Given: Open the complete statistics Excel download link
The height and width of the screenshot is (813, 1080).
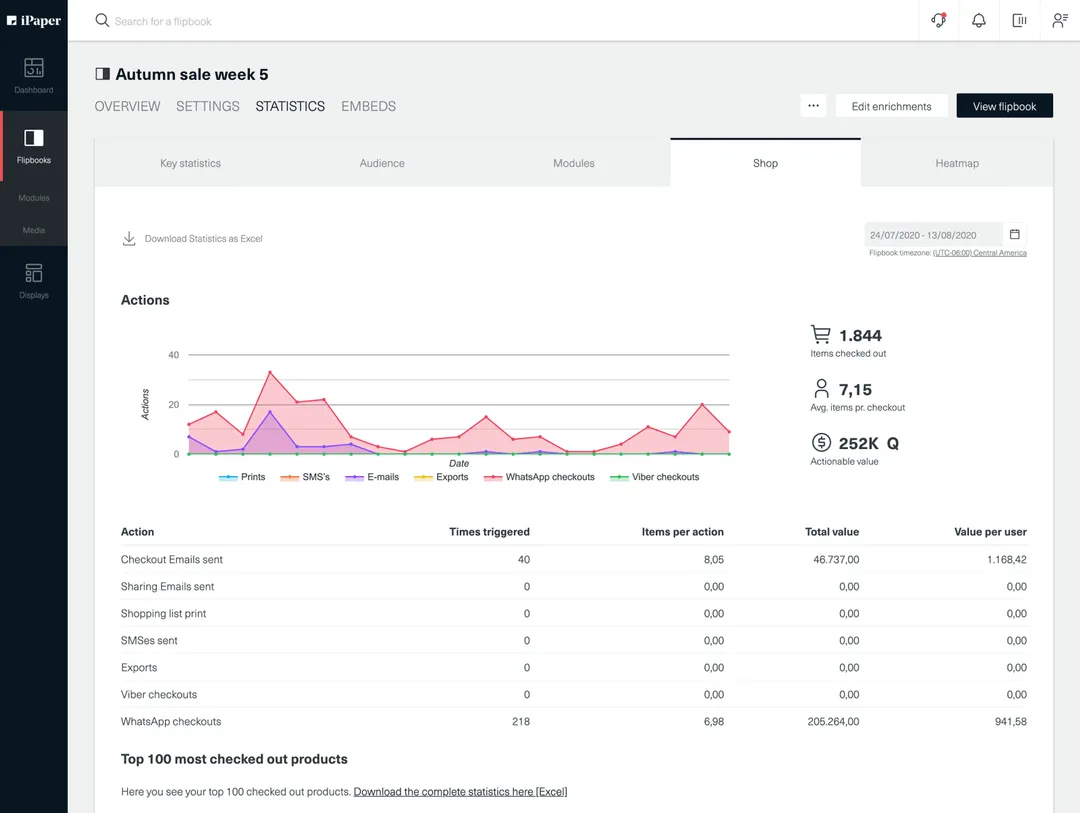Looking at the screenshot, I should 460,791.
